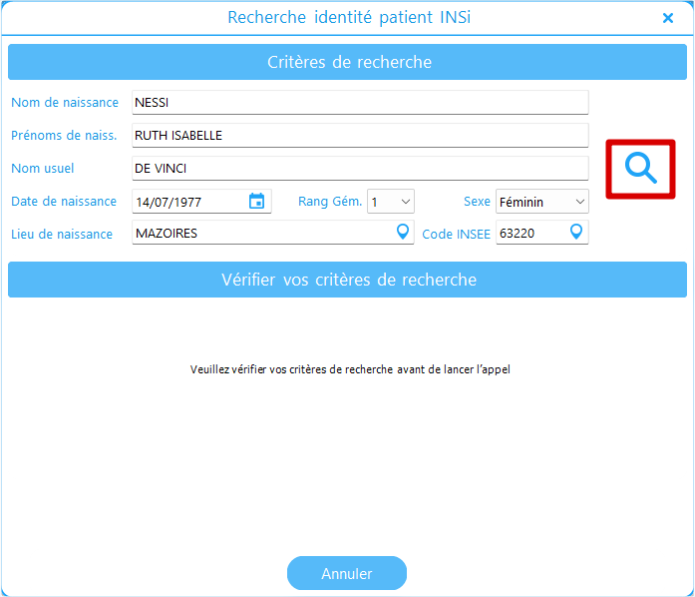Click the Prénoms de naiss. label
The image size is (695, 597).
[x=64, y=135]
